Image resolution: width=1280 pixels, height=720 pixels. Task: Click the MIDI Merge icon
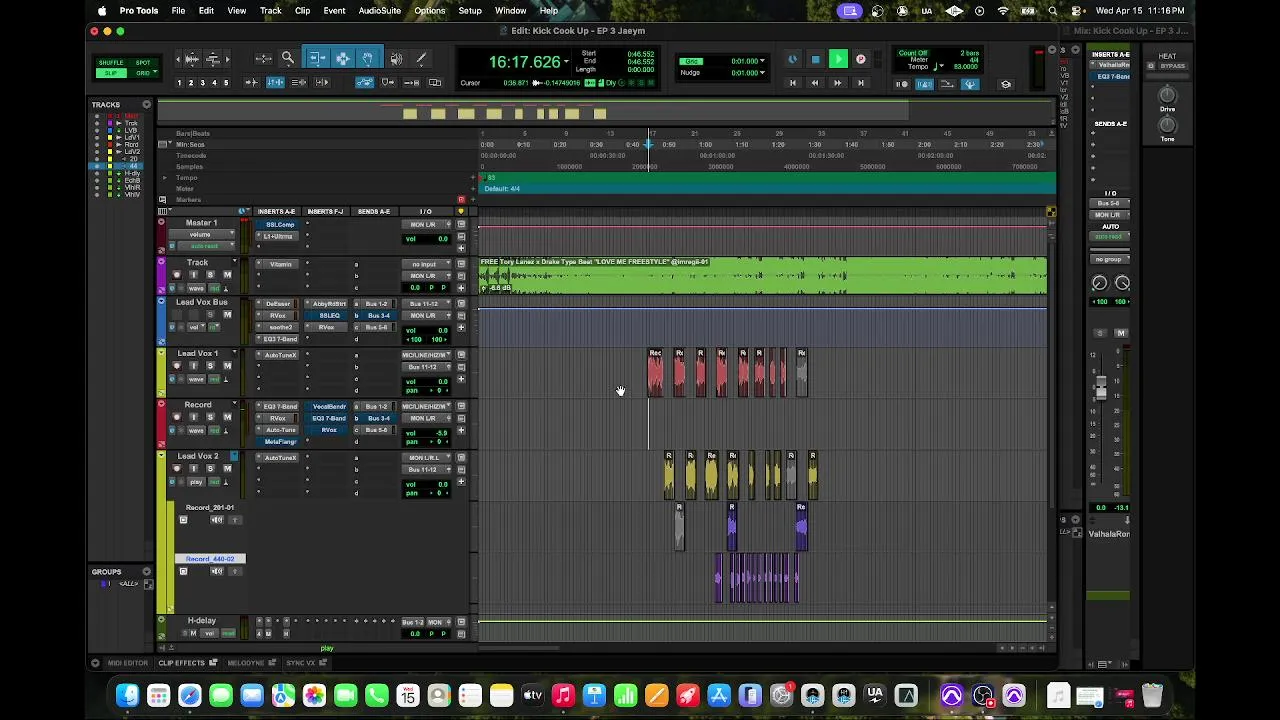(947, 84)
